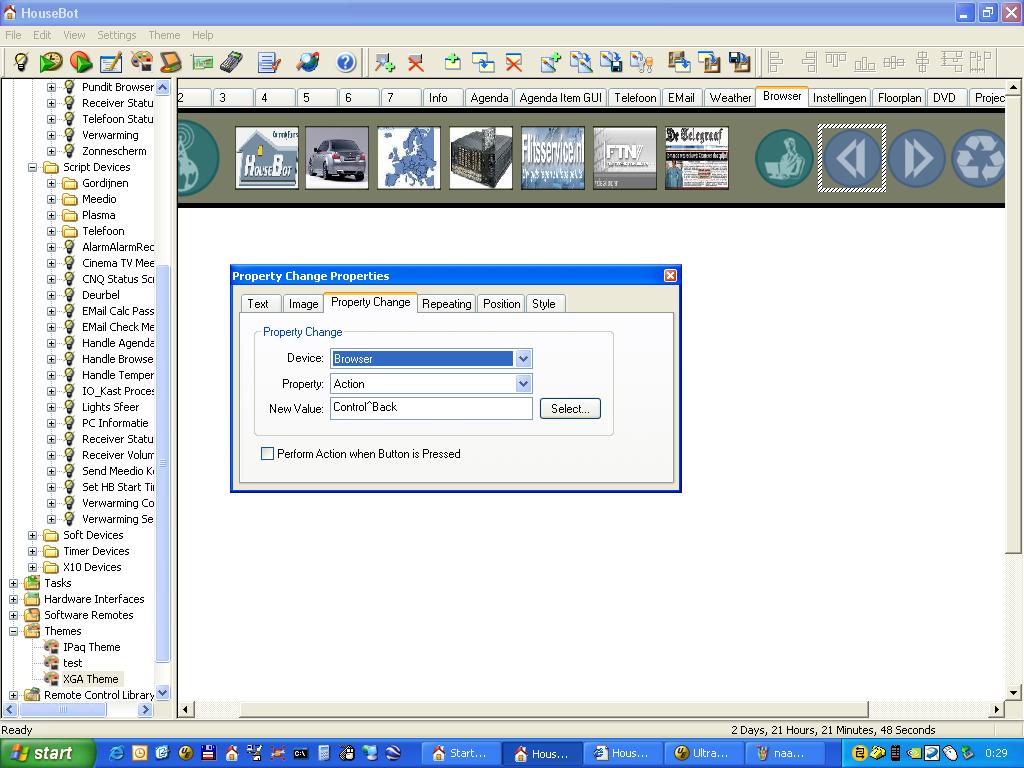Select the IPaq Theme tree item
Image resolution: width=1024 pixels, height=768 pixels.
[x=91, y=647]
